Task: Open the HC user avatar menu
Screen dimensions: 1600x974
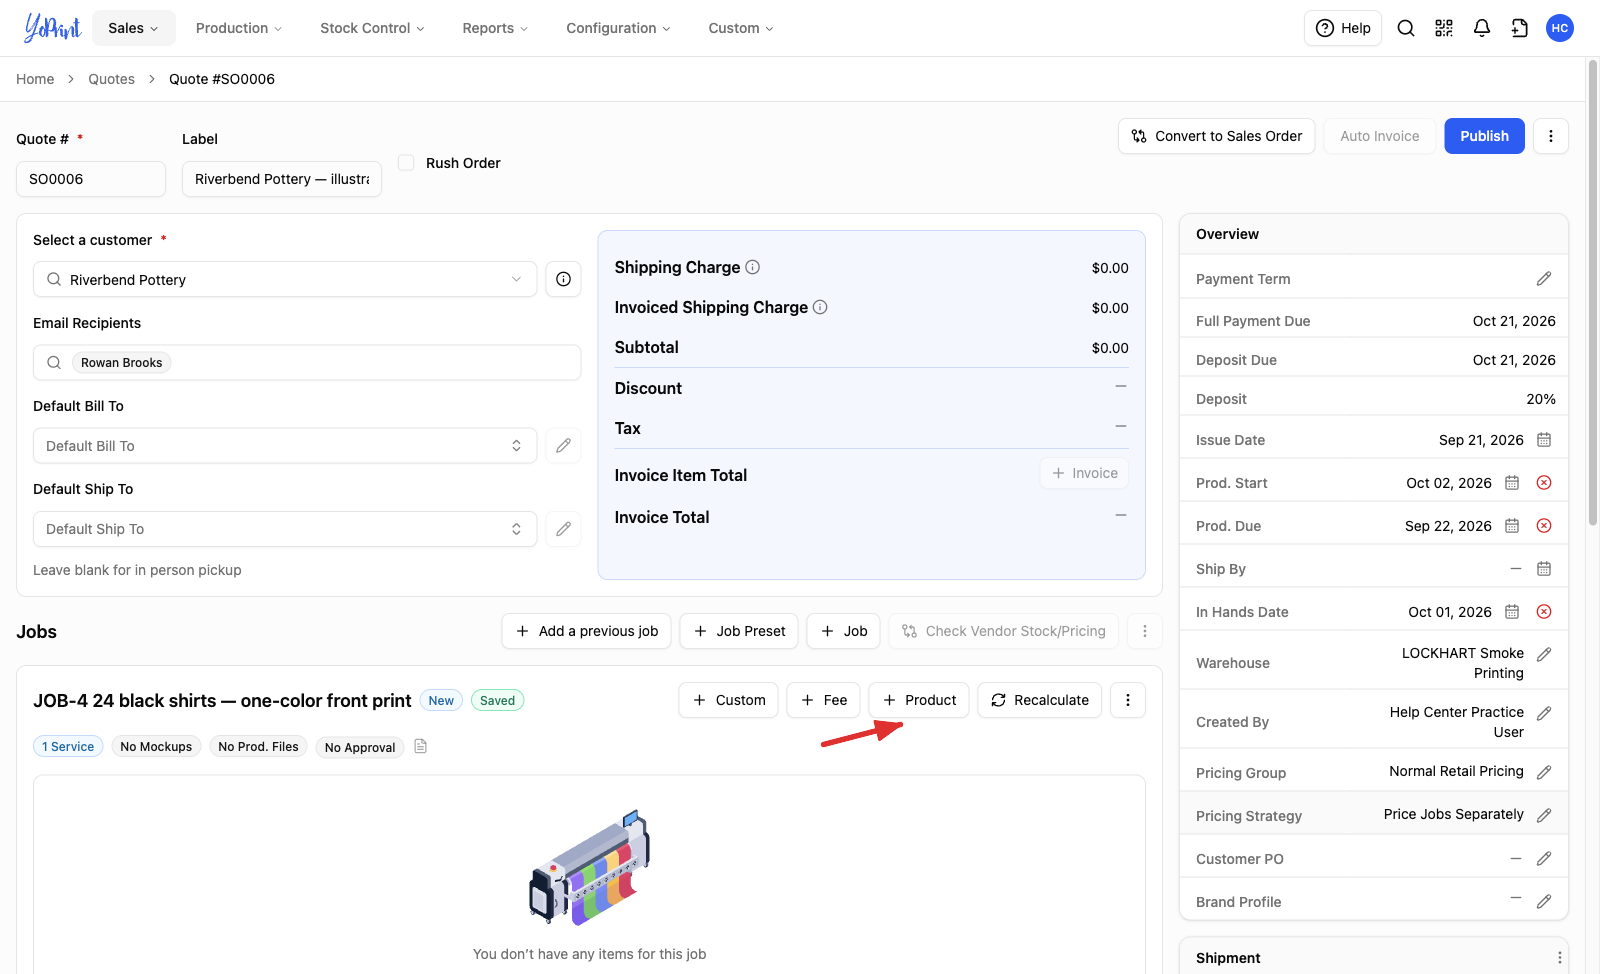Action: pos(1560,28)
